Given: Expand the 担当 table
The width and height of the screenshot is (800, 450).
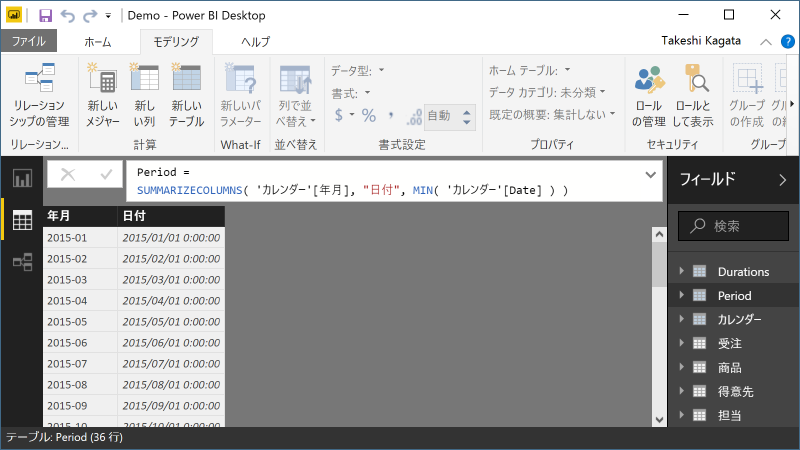Looking at the screenshot, I should coord(682,415).
